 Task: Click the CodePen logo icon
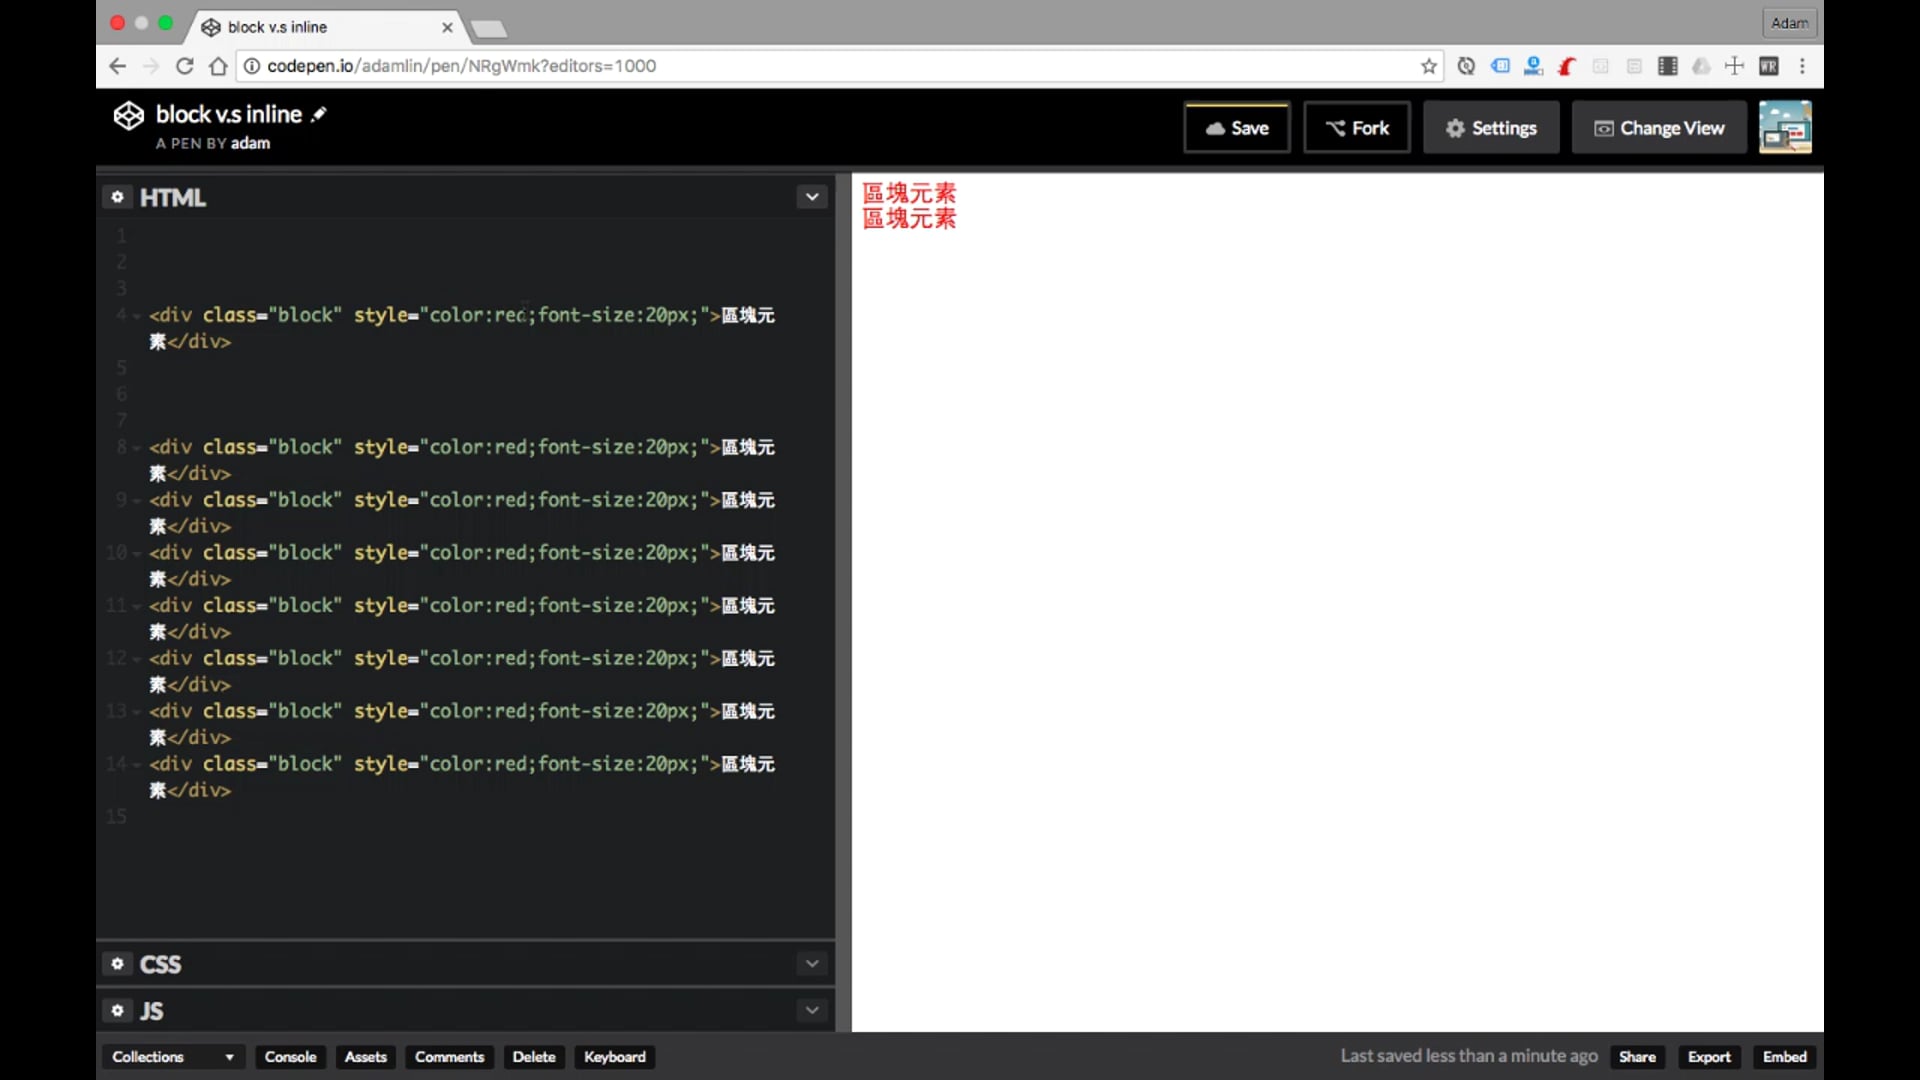[x=128, y=116]
